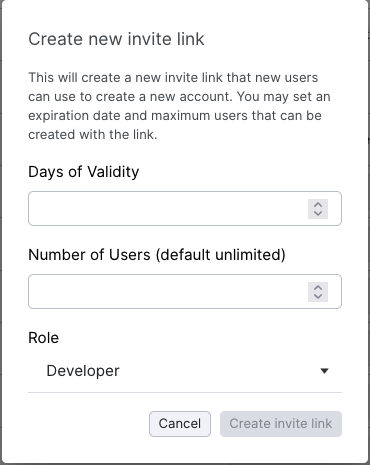Click gray spinner box in Days of Validity

click(318, 209)
